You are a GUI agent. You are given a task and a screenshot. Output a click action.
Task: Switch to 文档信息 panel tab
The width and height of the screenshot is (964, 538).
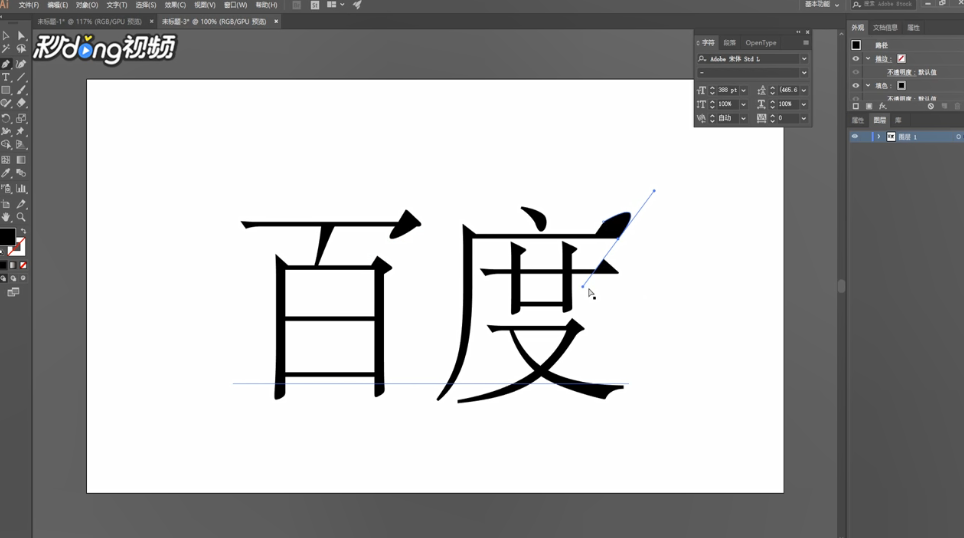click(885, 28)
